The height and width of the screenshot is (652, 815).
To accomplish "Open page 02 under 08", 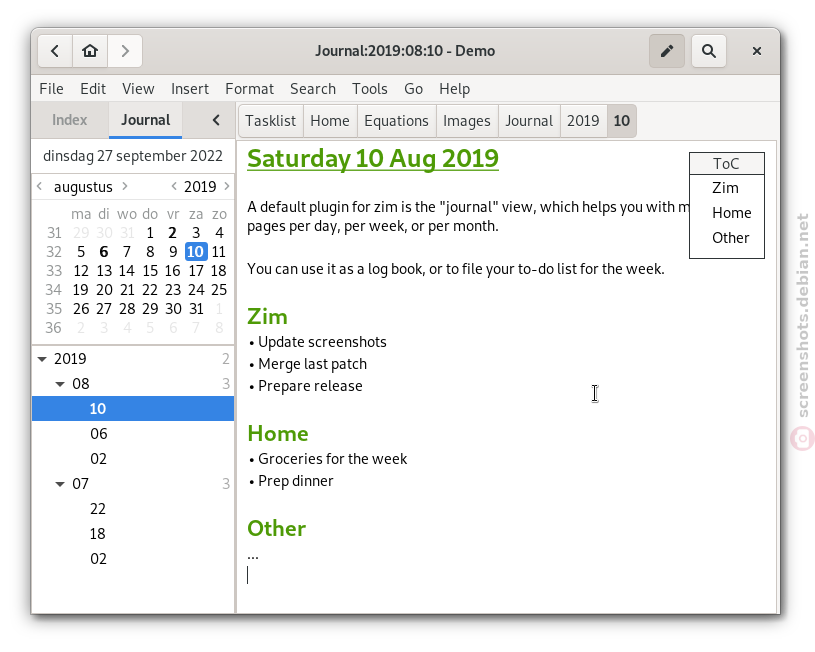I will coord(133,459).
